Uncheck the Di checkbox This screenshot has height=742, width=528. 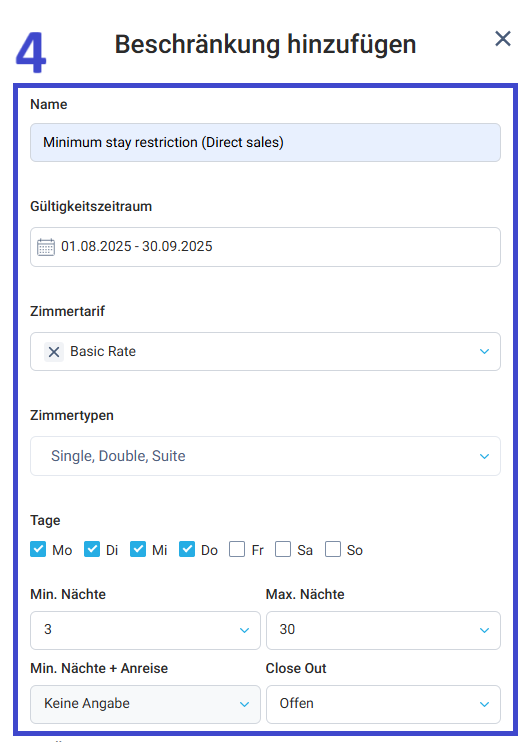coord(92,549)
